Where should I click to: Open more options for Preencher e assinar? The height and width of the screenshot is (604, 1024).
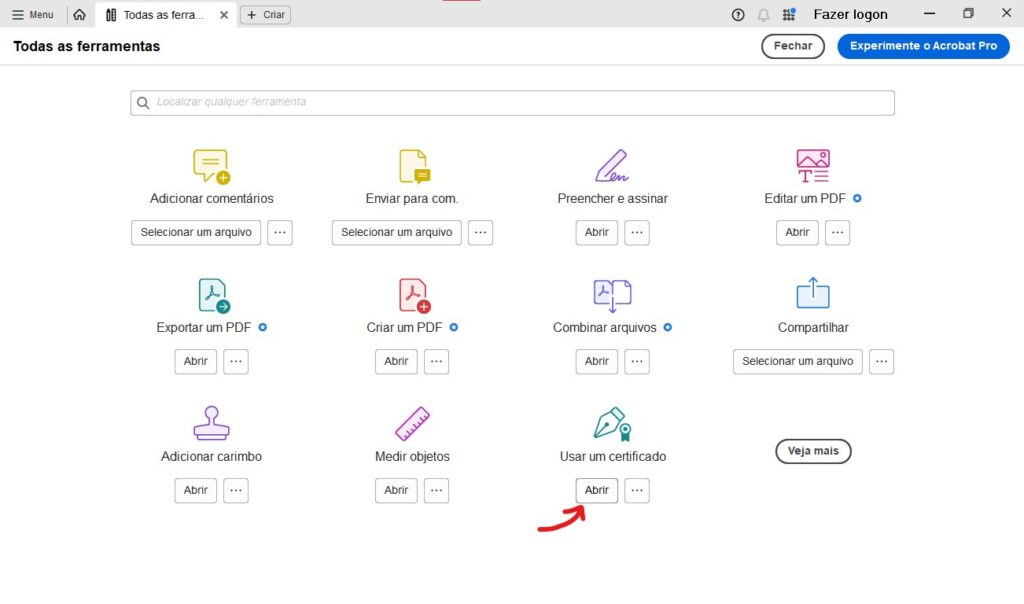pyautogui.click(x=637, y=232)
